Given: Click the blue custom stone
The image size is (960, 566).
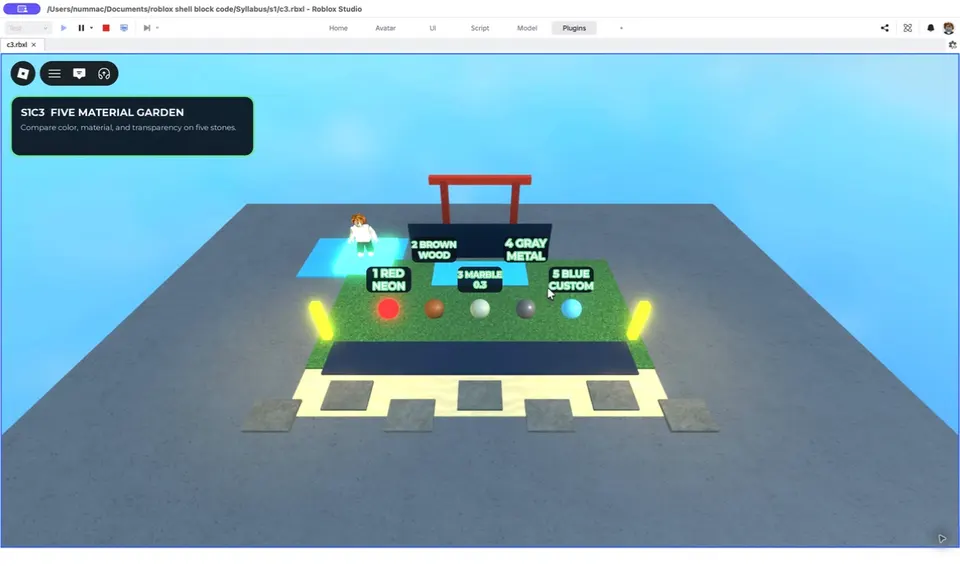Looking at the screenshot, I should pos(571,308).
